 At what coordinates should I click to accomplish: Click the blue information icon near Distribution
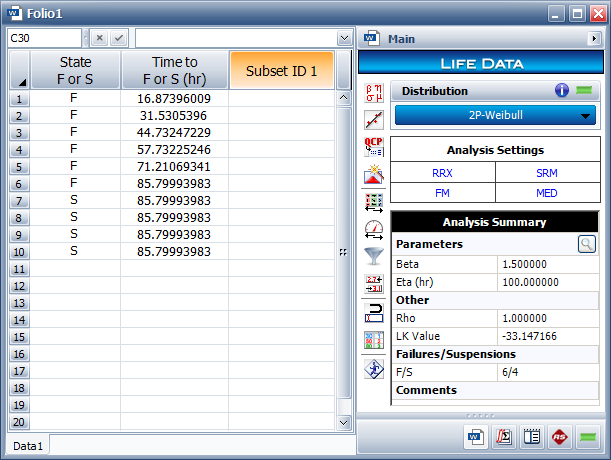pyautogui.click(x=563, y=91)
